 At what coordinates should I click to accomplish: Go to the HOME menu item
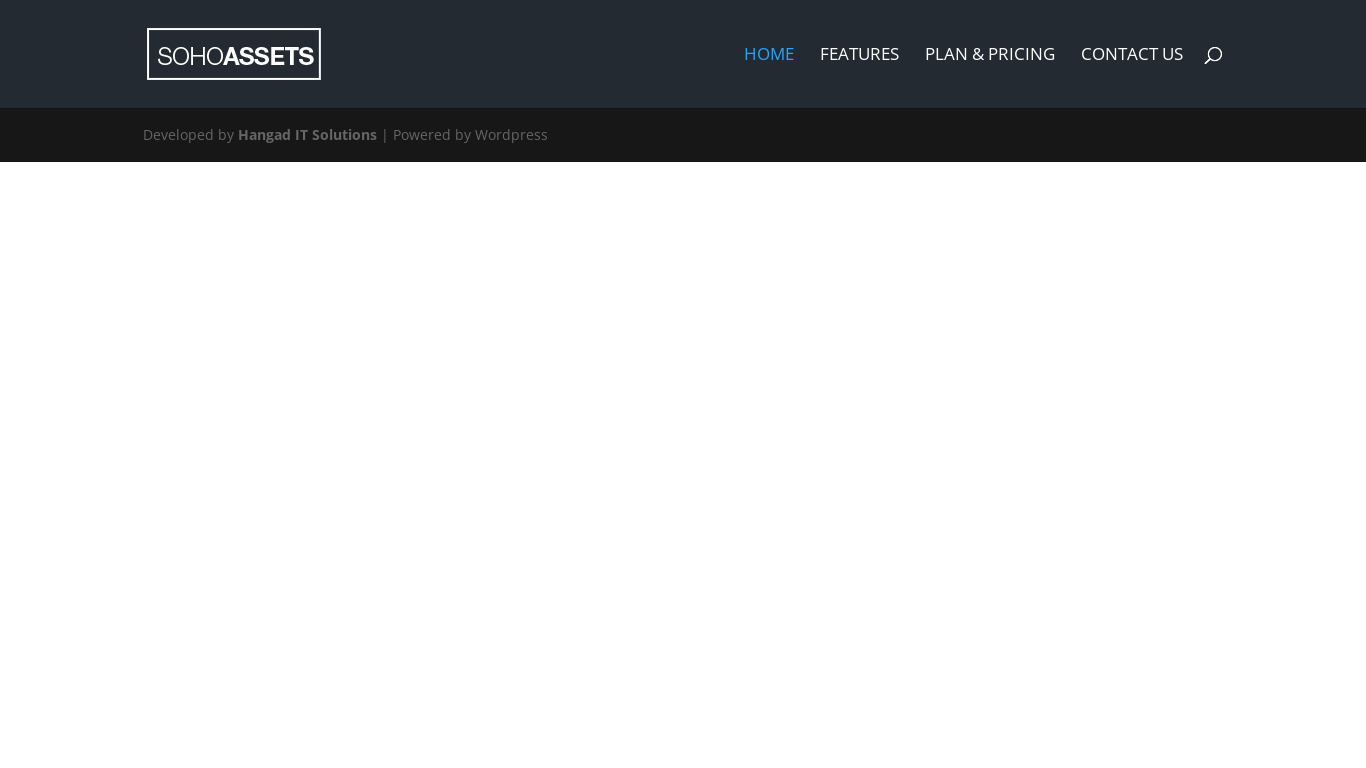769,54
